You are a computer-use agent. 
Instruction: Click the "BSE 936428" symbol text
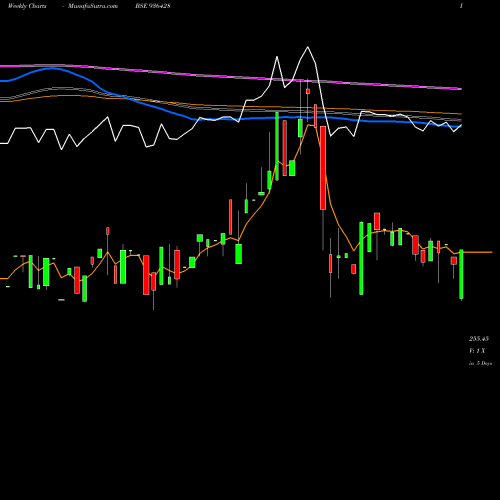(153, 6)
